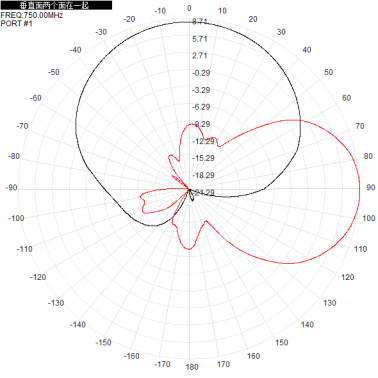Click the -170 degree angle label
The width and height of the screenshot is (378, 378).
tap(162, 364)
